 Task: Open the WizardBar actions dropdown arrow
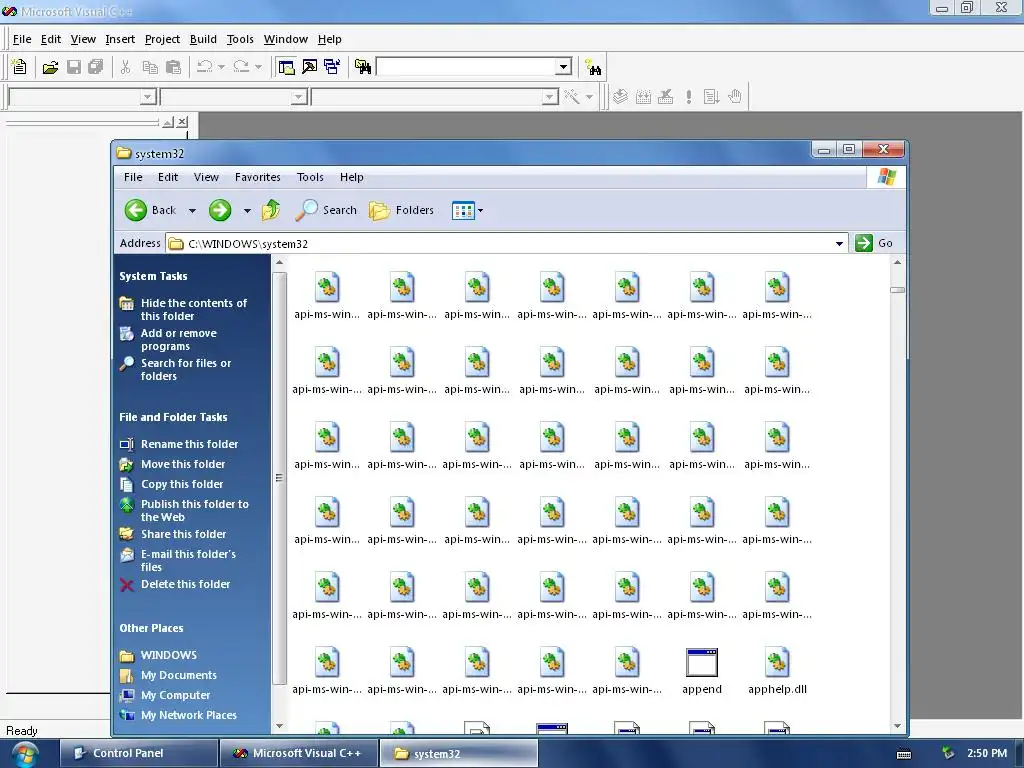[589, 97]
